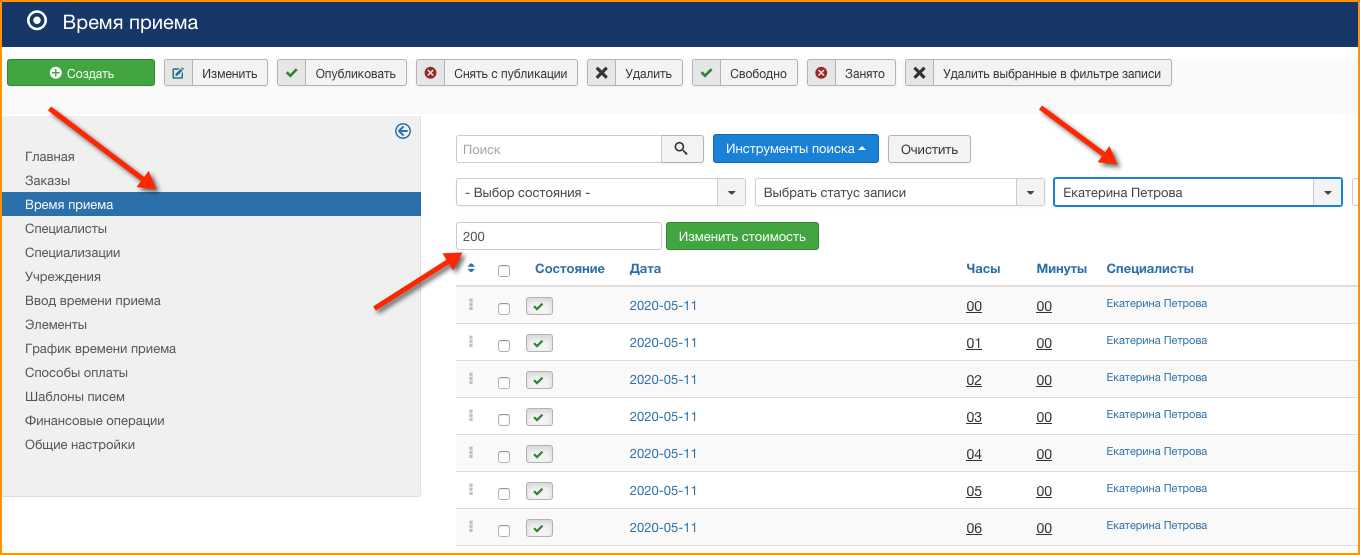1360x555 pixels.
Task: Click the green status checkmark for hour 00
Action: click(x=539, y=307)
